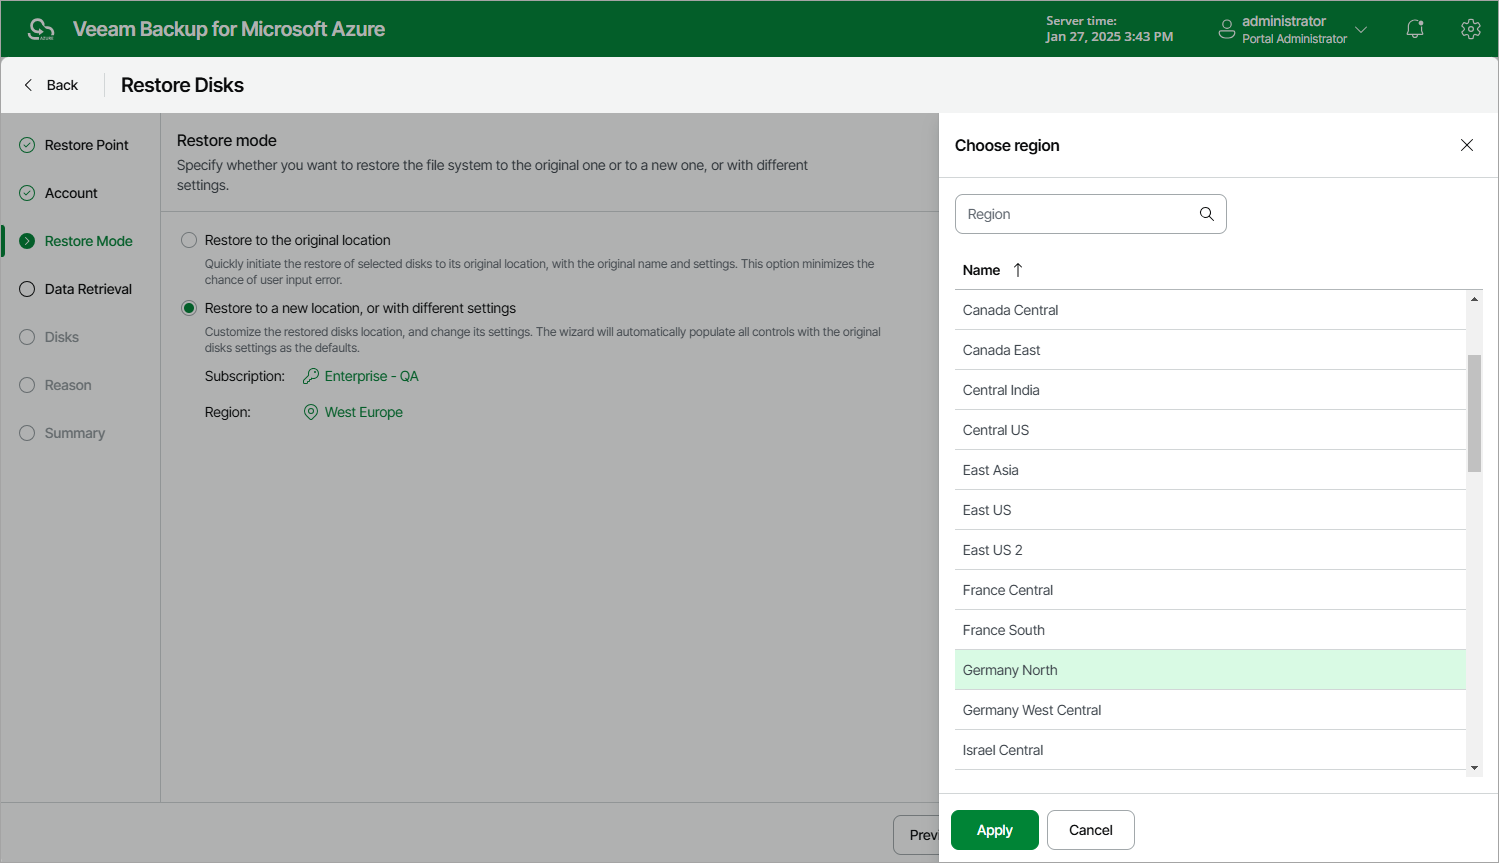Click the Restore Mode current step icon
The image size is (1499, 863).
tap(27, 241)
